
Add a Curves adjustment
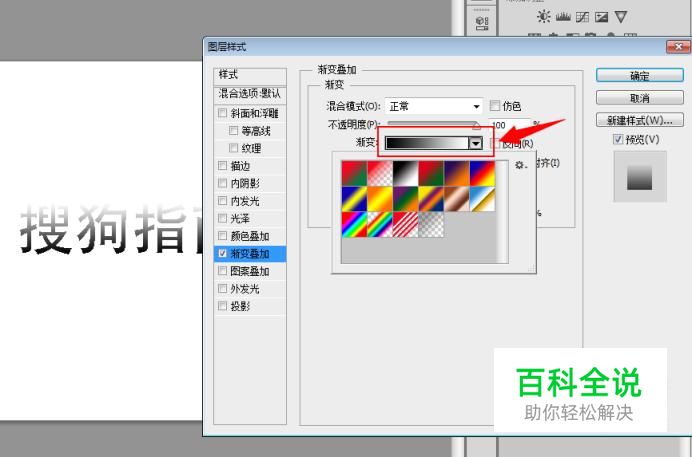click(x=583, y=17)
